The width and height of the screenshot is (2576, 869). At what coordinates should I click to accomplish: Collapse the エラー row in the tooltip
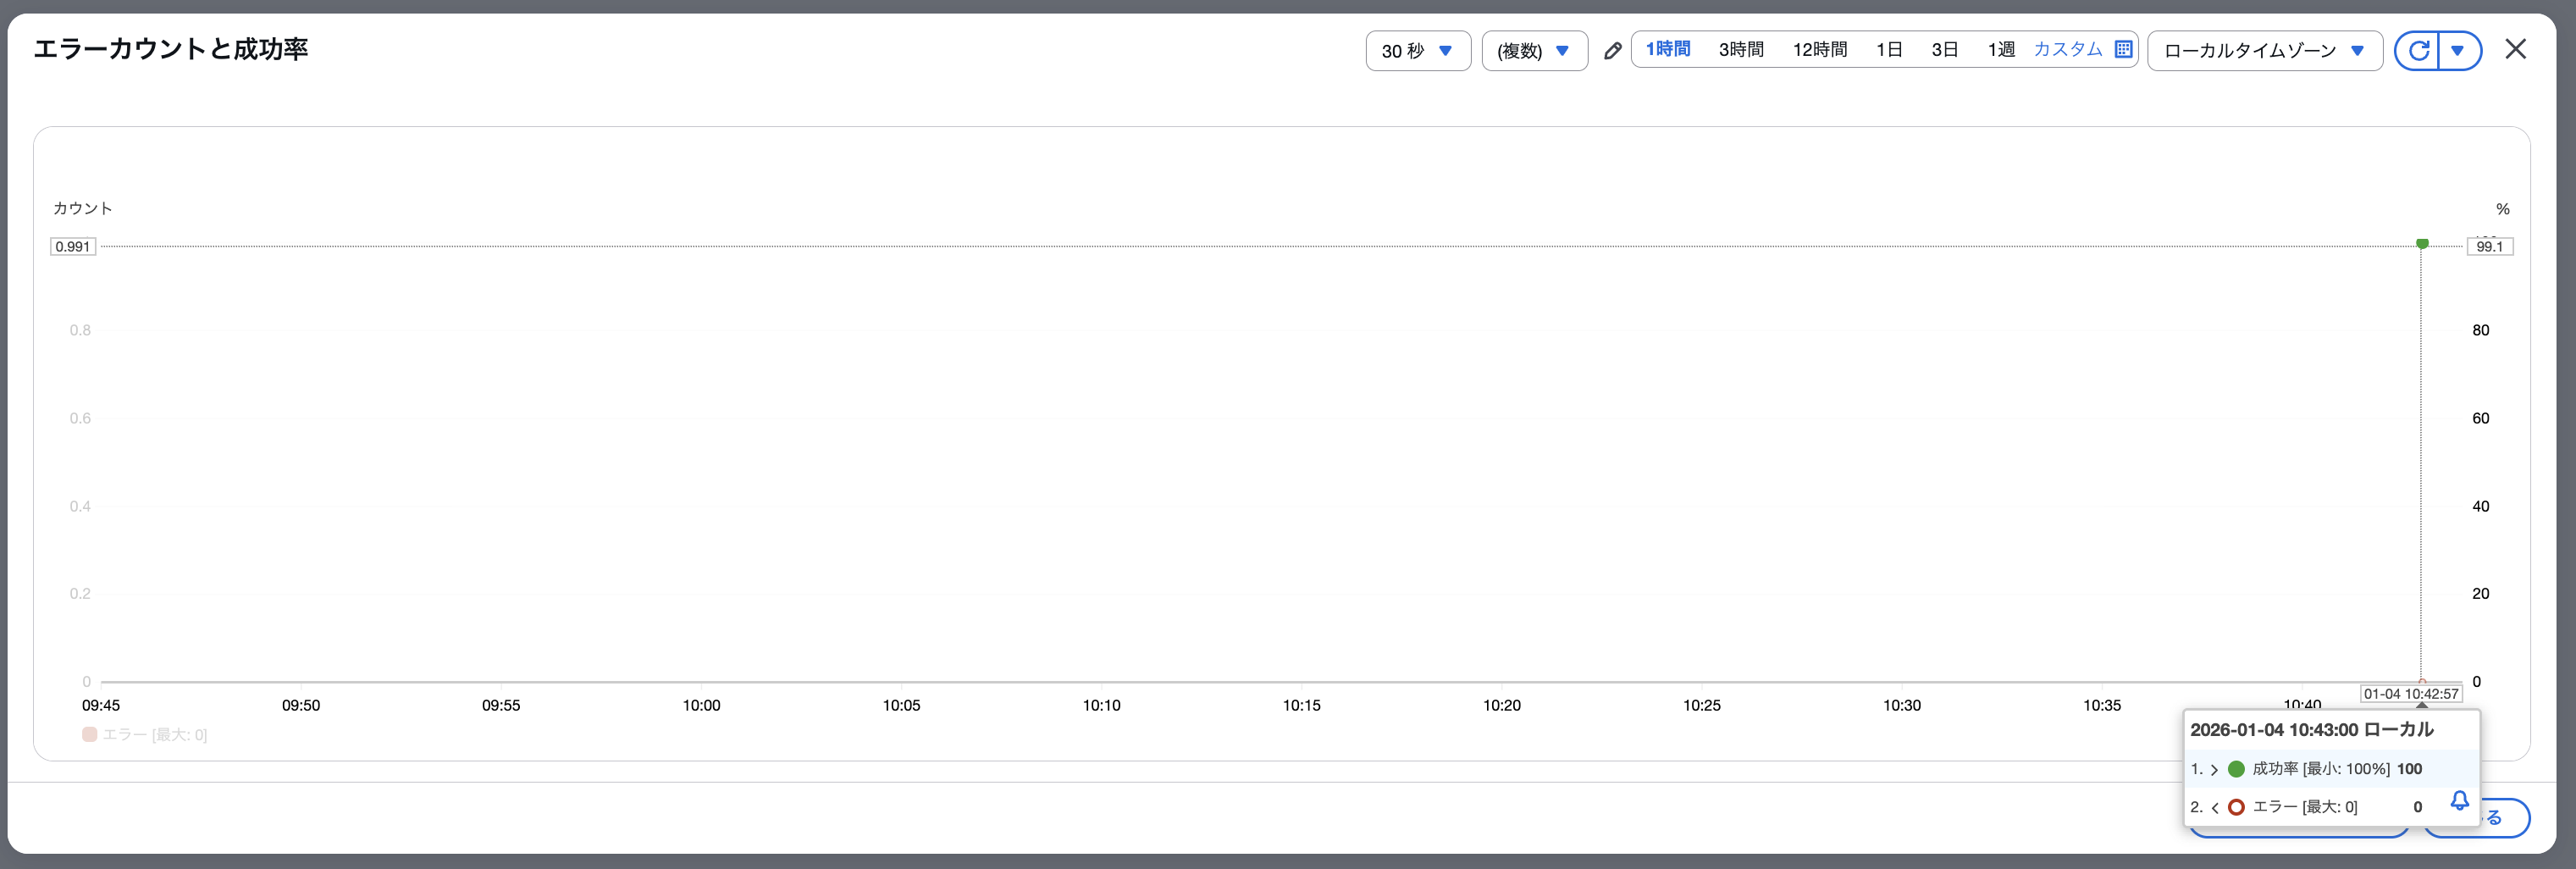pyautogui.click(x=2214, y=807)
